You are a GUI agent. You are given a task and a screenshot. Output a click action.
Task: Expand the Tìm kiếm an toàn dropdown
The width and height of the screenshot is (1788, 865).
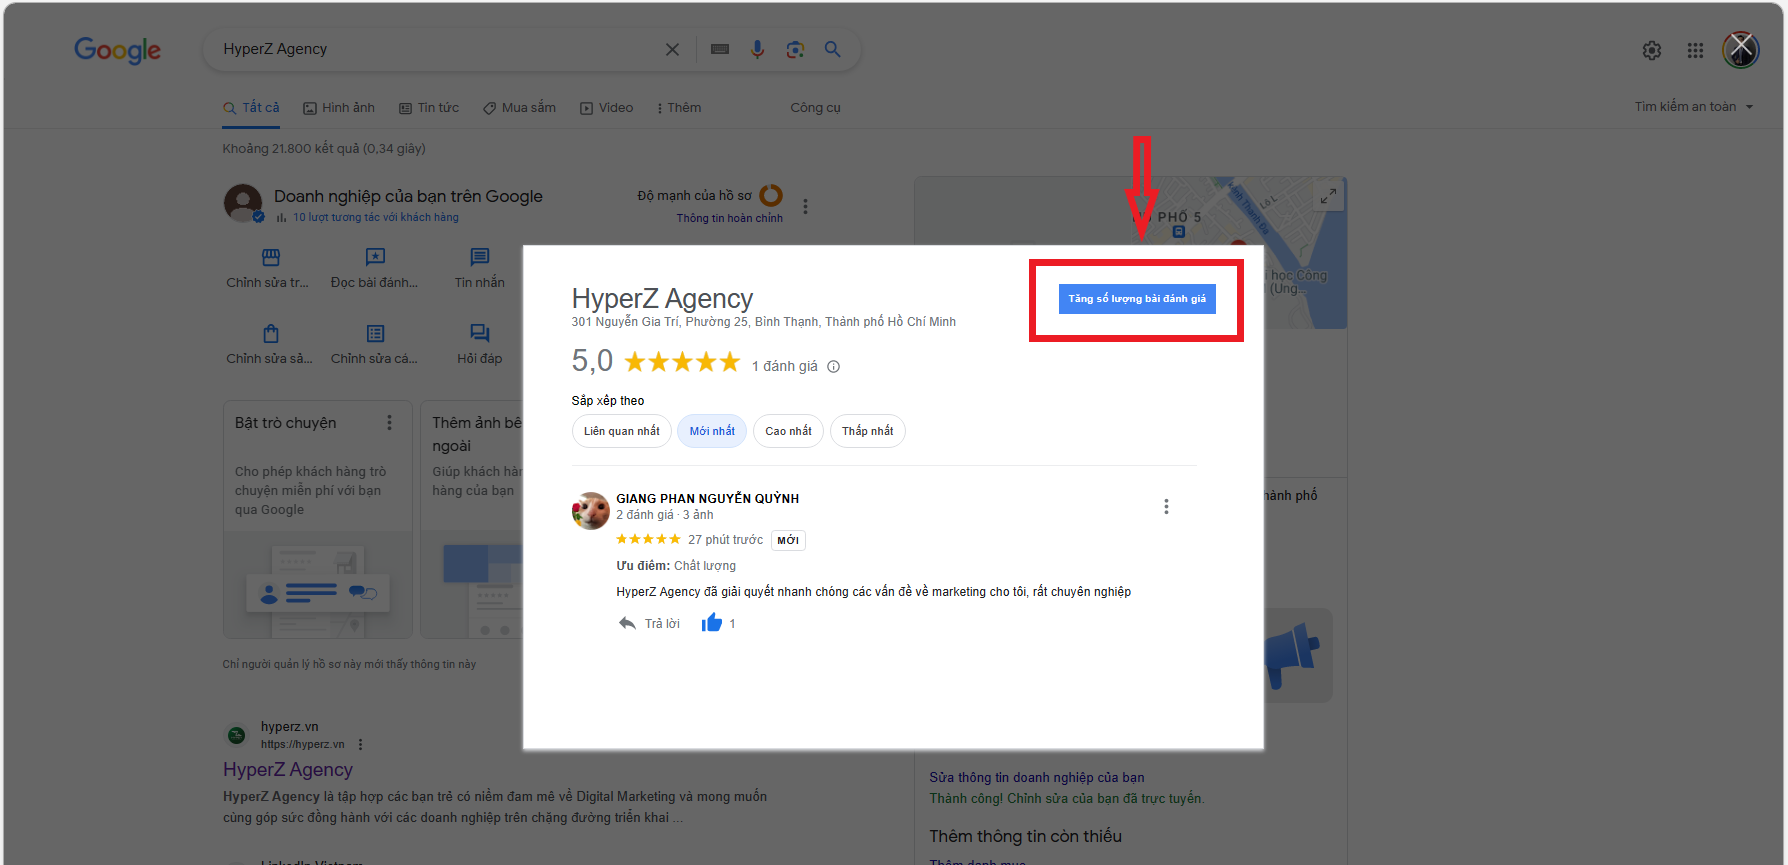pos(1694,107)
